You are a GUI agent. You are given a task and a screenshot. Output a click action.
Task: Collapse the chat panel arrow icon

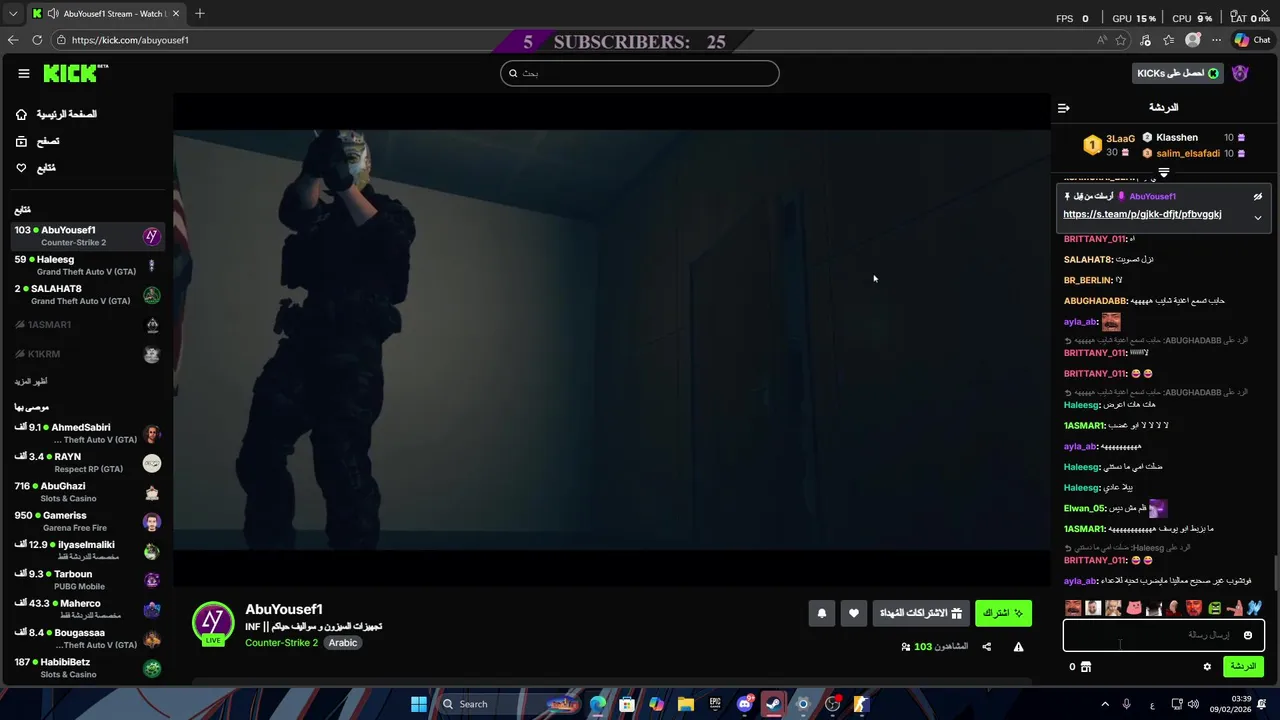coord(1064,107)
